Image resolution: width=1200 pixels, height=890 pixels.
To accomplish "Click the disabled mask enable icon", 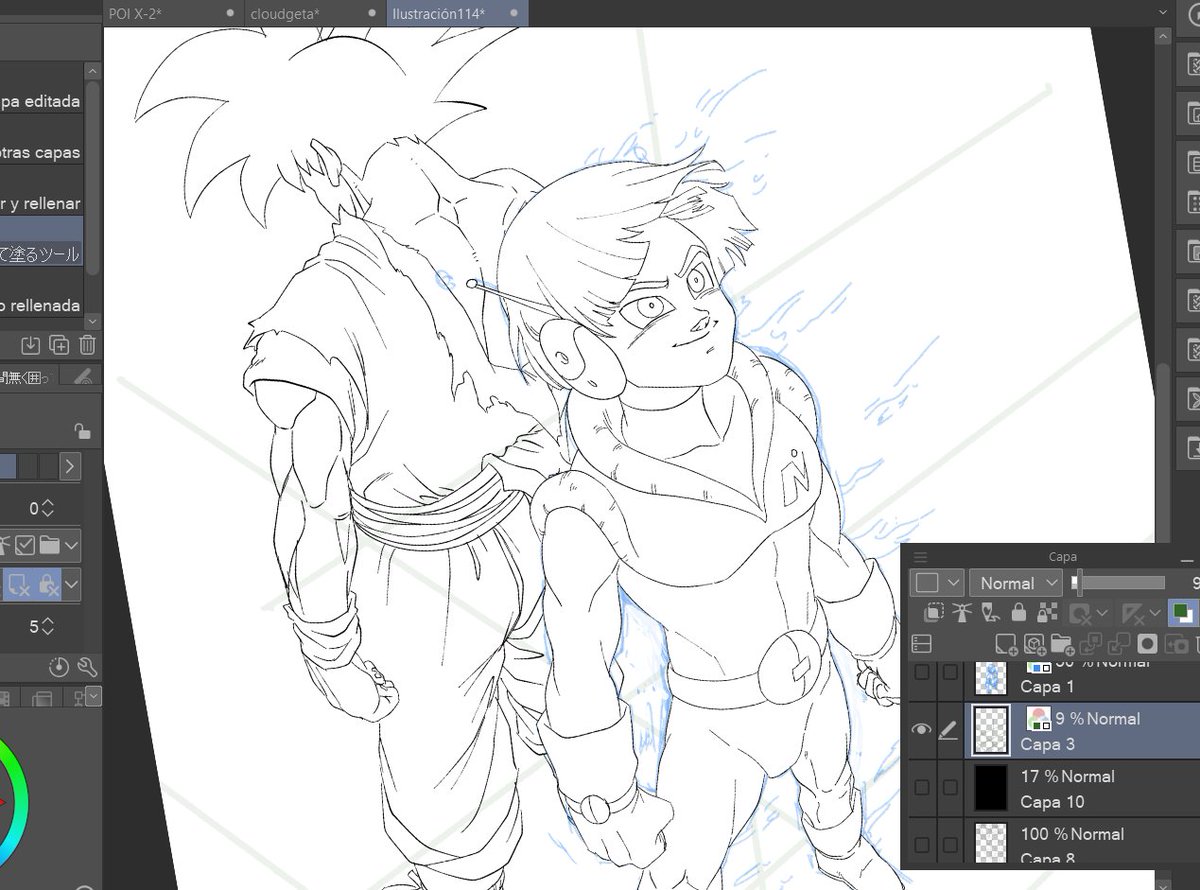I will 1080,612.
